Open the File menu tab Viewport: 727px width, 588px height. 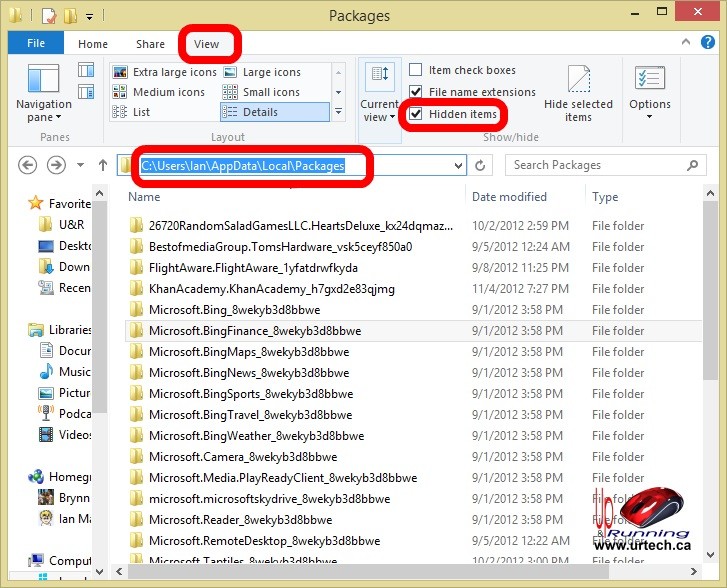36,44
